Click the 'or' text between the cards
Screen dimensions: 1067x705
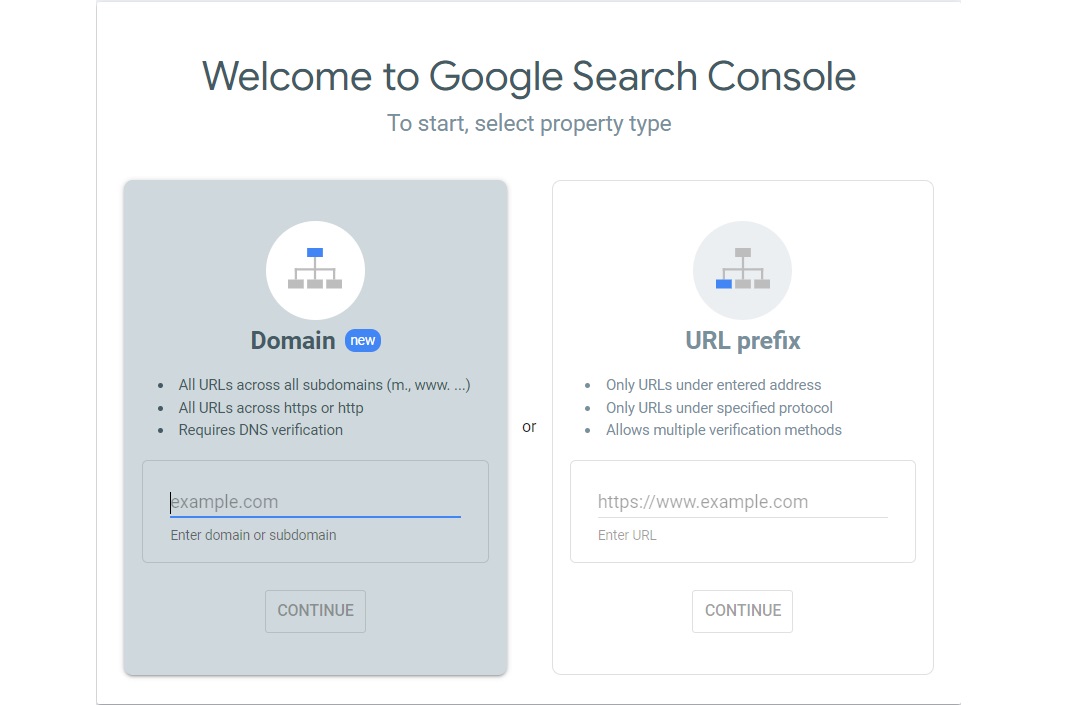529,426
